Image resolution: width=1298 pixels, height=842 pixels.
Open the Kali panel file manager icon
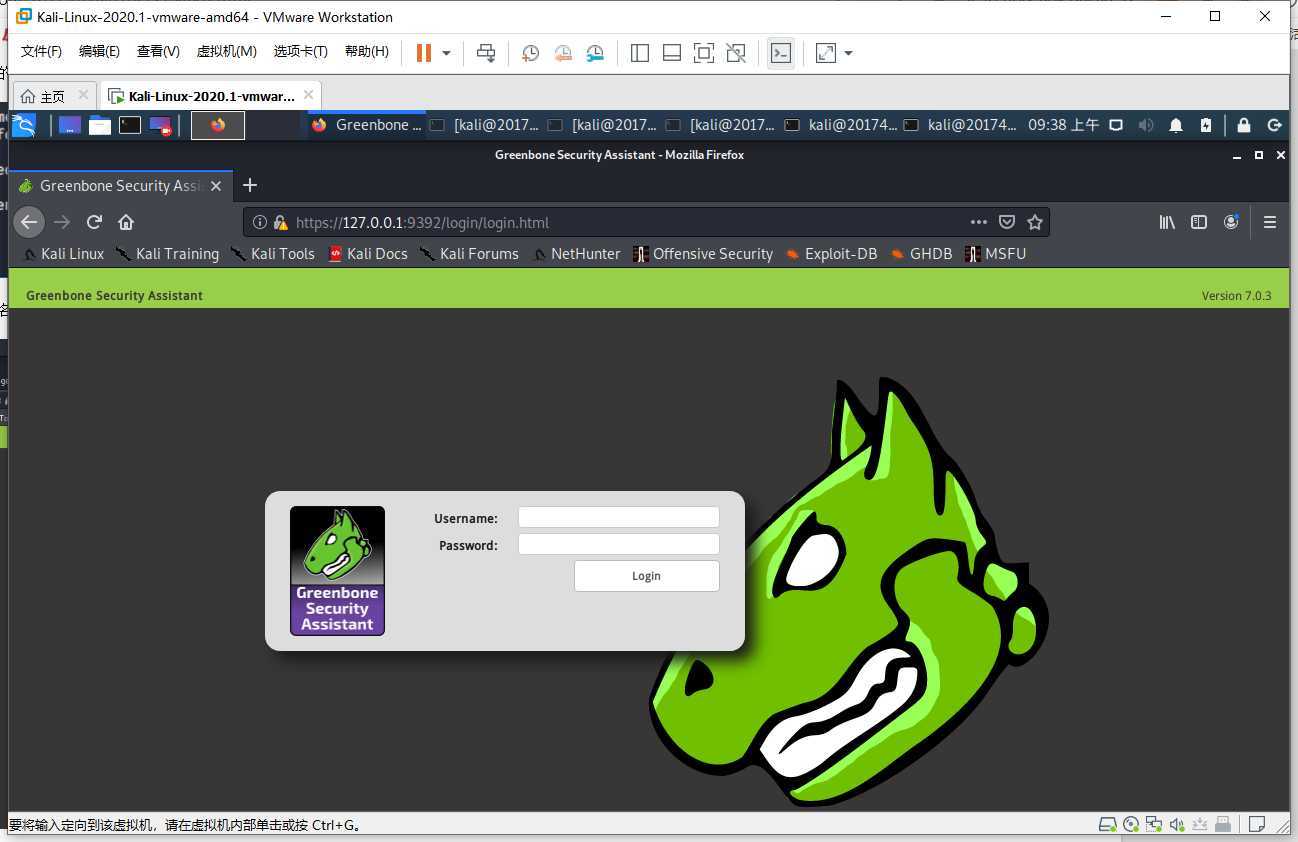tap(99, 125)
